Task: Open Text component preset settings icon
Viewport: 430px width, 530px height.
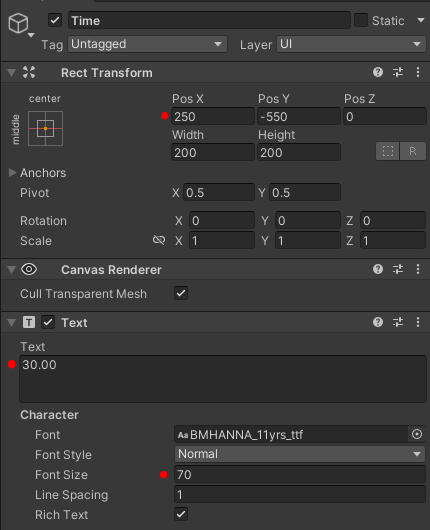Action: (x=398, y=322)
